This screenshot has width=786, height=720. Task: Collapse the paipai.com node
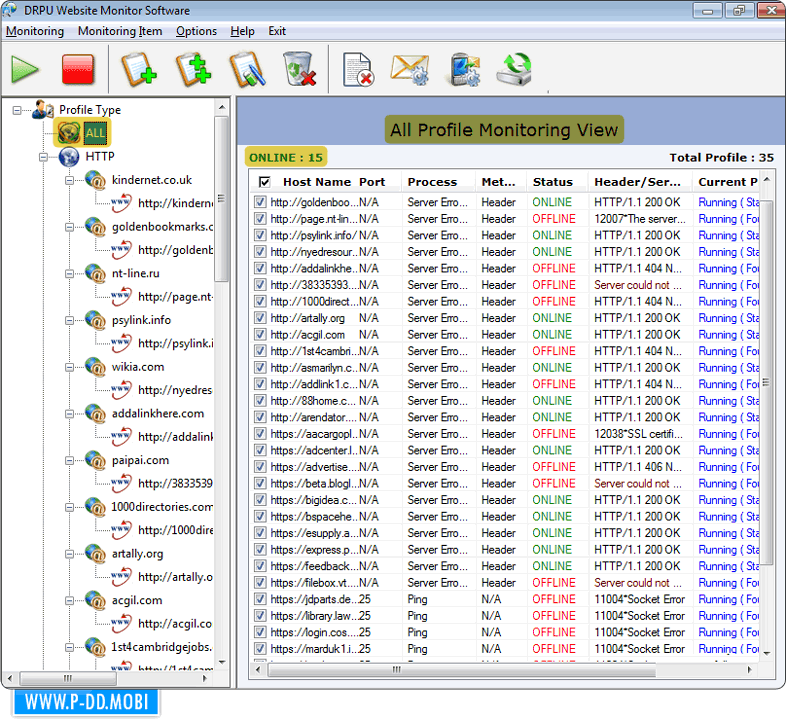(70, 460)
